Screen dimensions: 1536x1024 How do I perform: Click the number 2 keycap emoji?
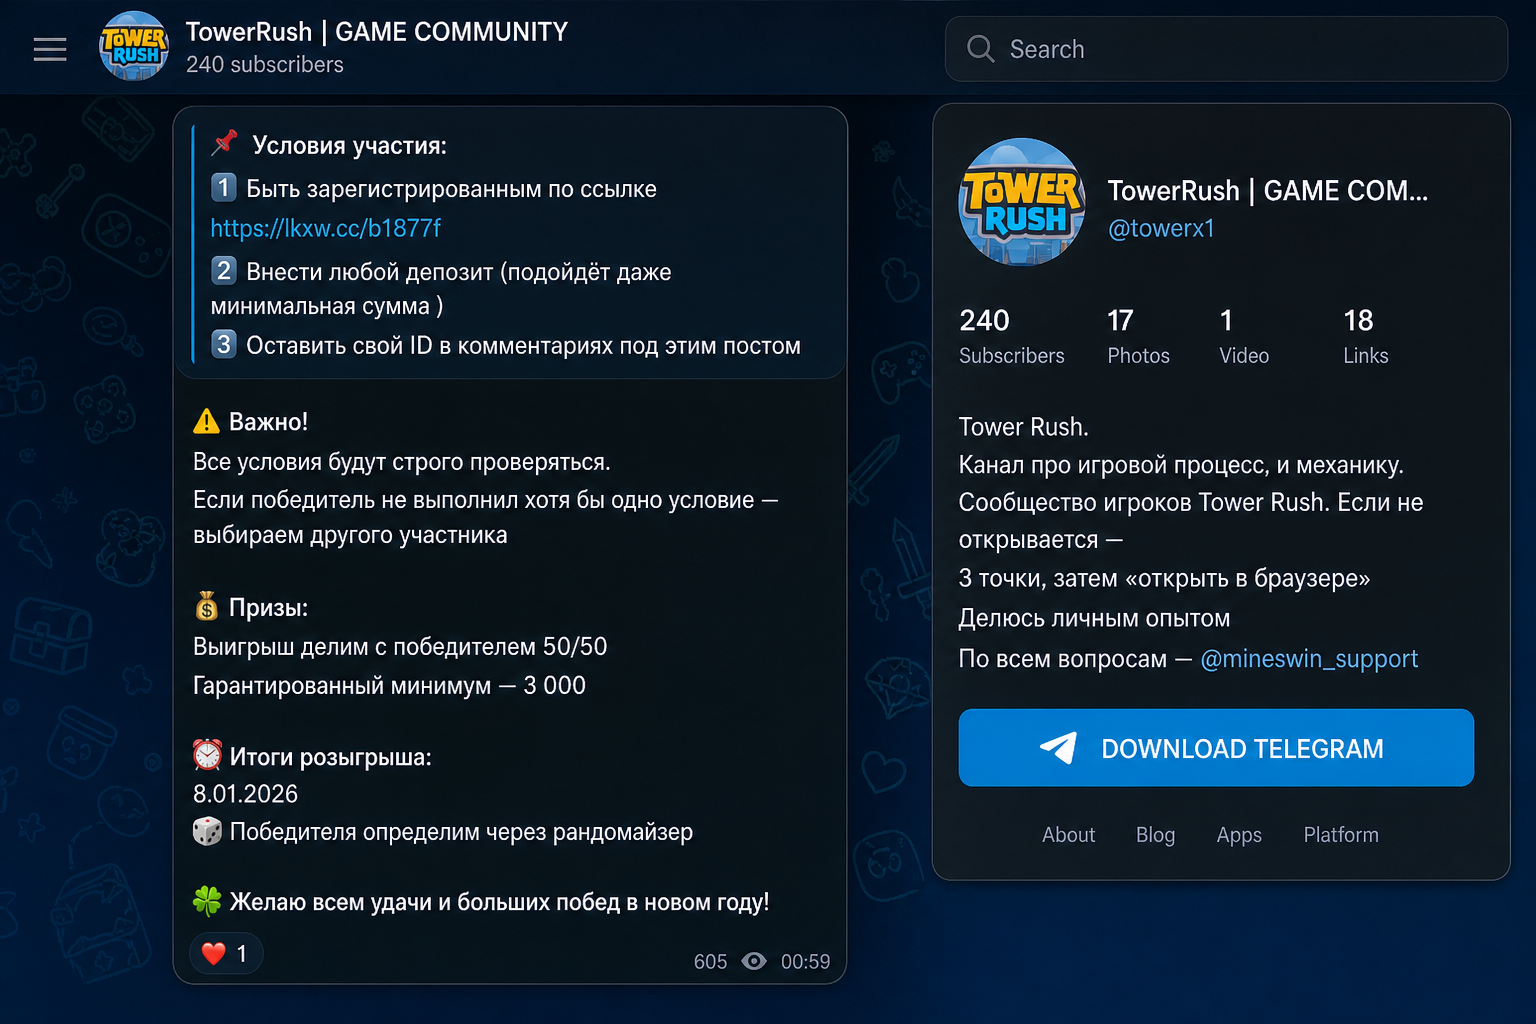click(224, 271)
